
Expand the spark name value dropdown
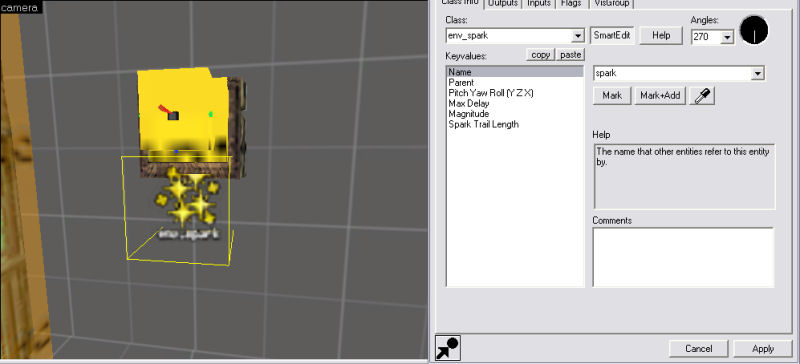(758, 74)
